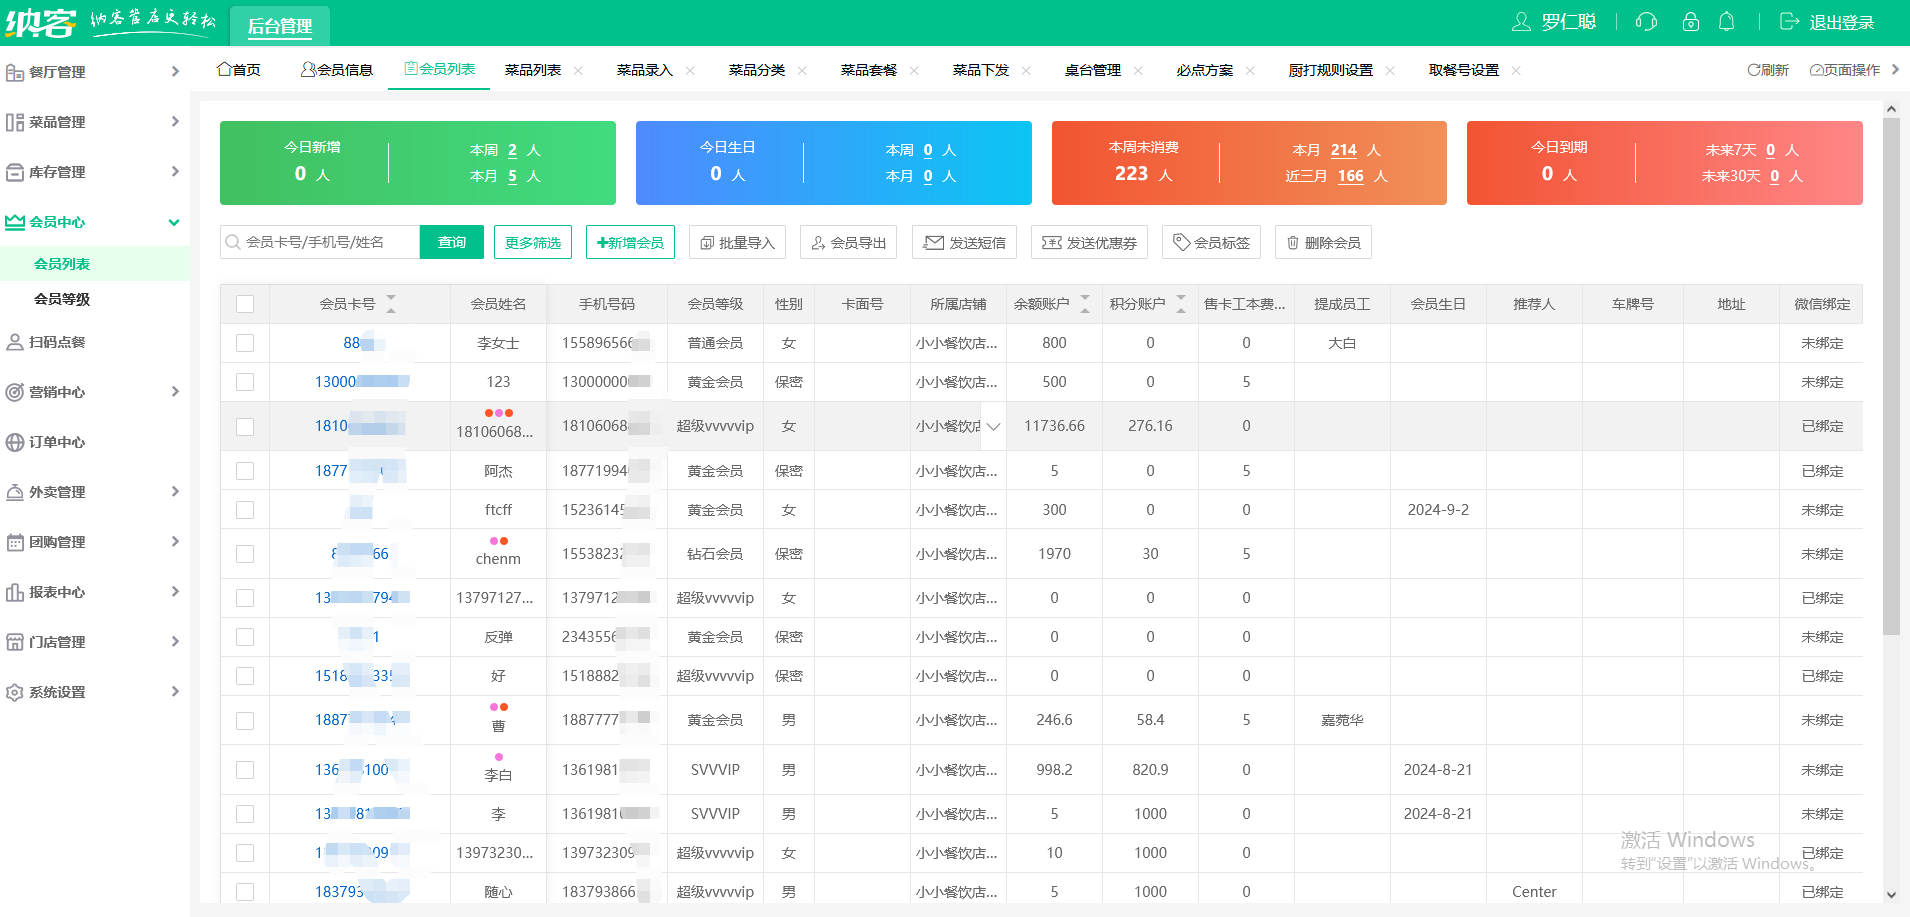Click the 批量导入 import icon button
Screen dimensions: 1910x917
712,242
